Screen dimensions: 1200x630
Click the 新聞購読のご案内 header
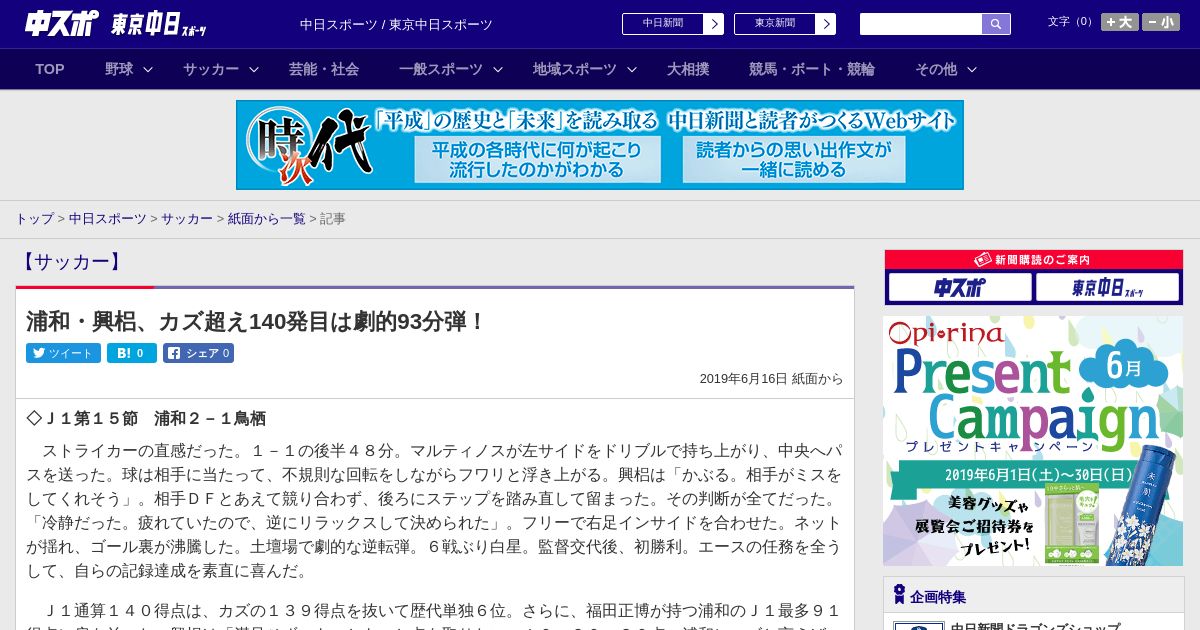1033,259
